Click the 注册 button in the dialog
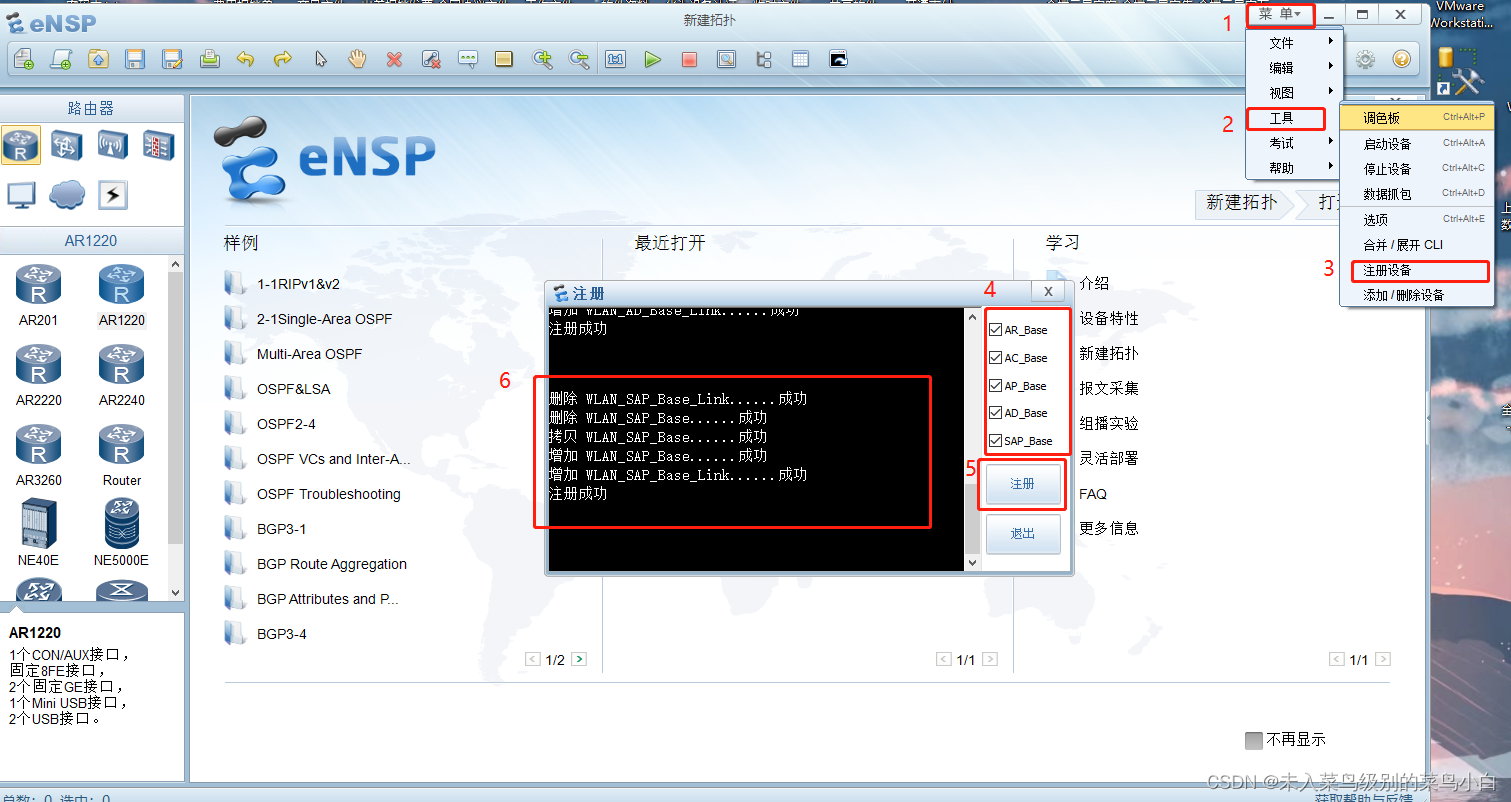Screen dimensions: 1511x802 [x=1023, y=484]
